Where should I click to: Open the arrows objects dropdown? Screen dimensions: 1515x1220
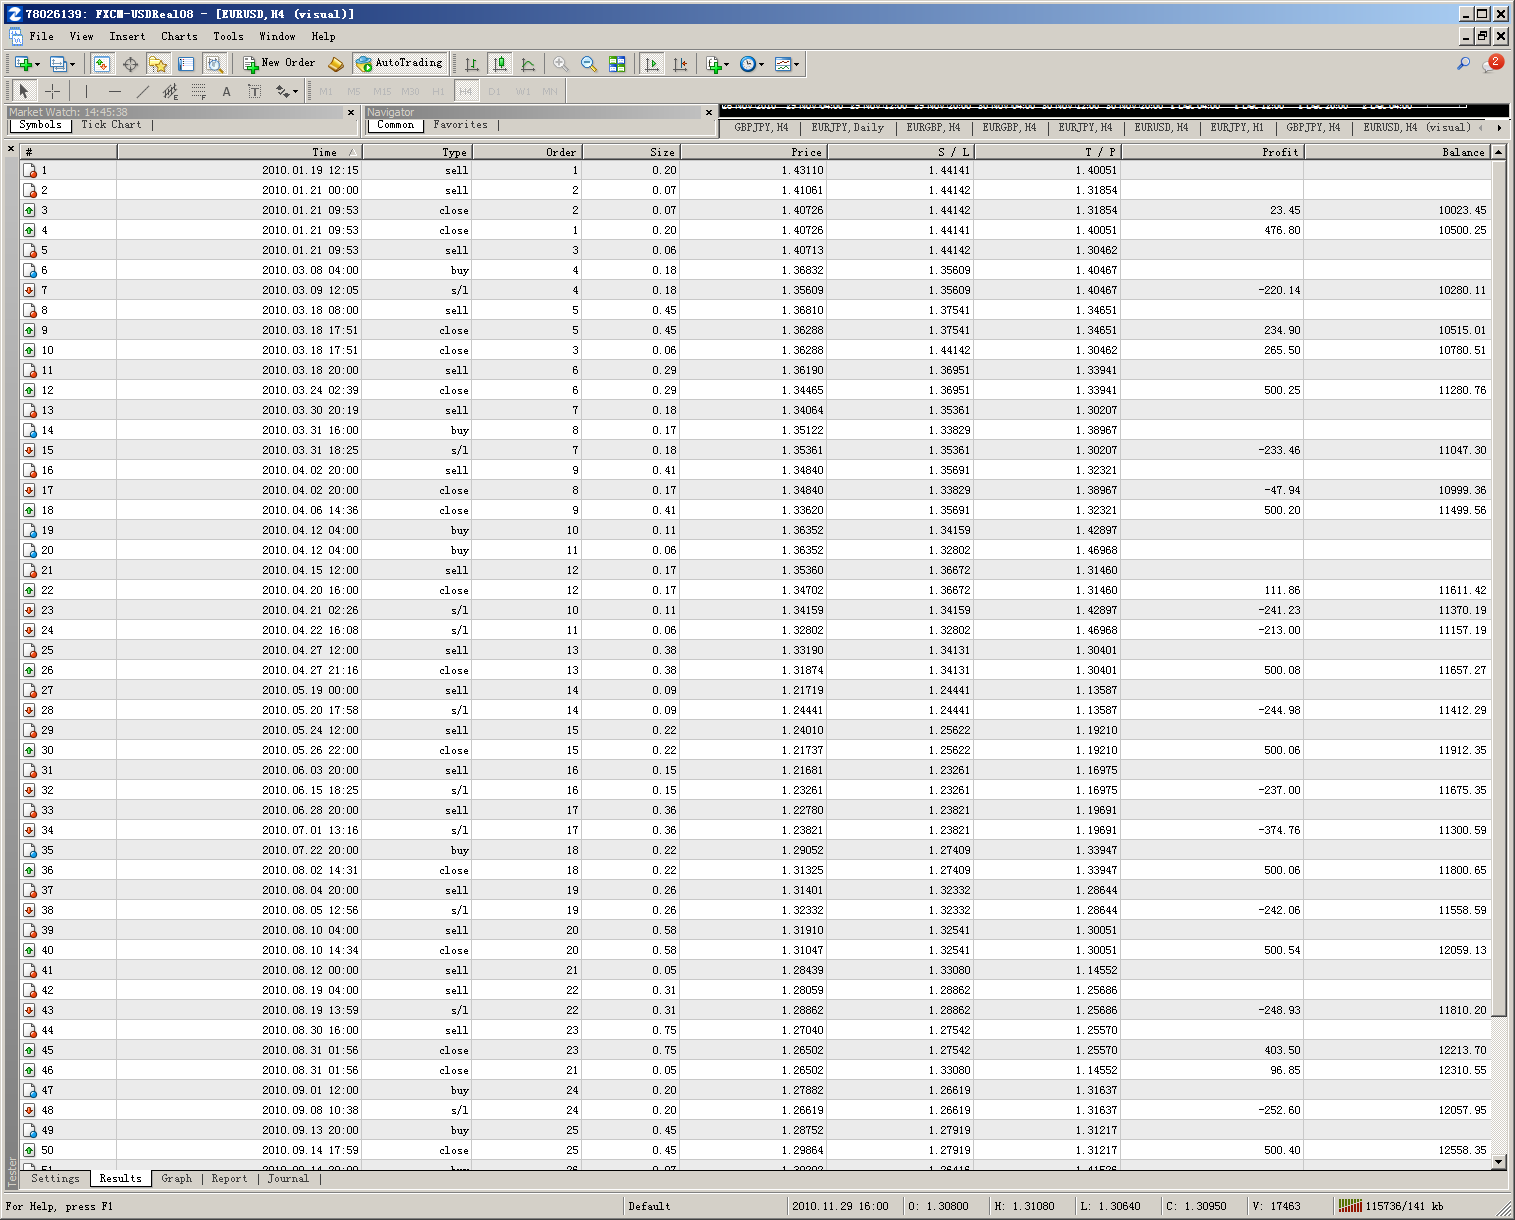(x=287, y=92)
